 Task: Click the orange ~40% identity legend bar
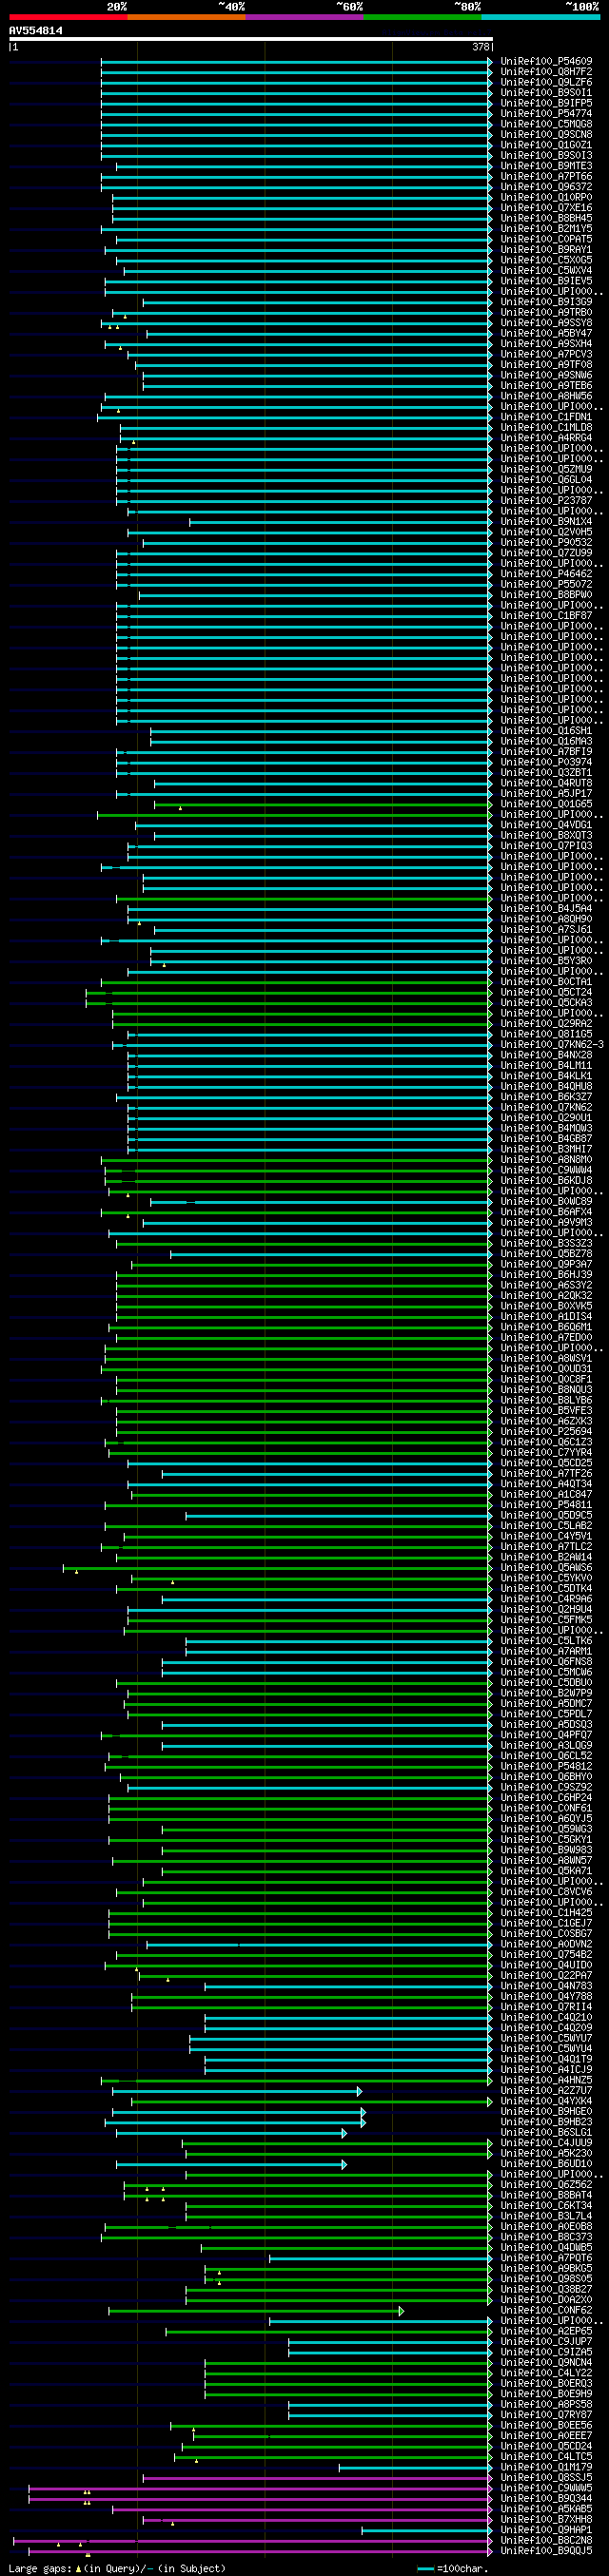pos(186,17)
